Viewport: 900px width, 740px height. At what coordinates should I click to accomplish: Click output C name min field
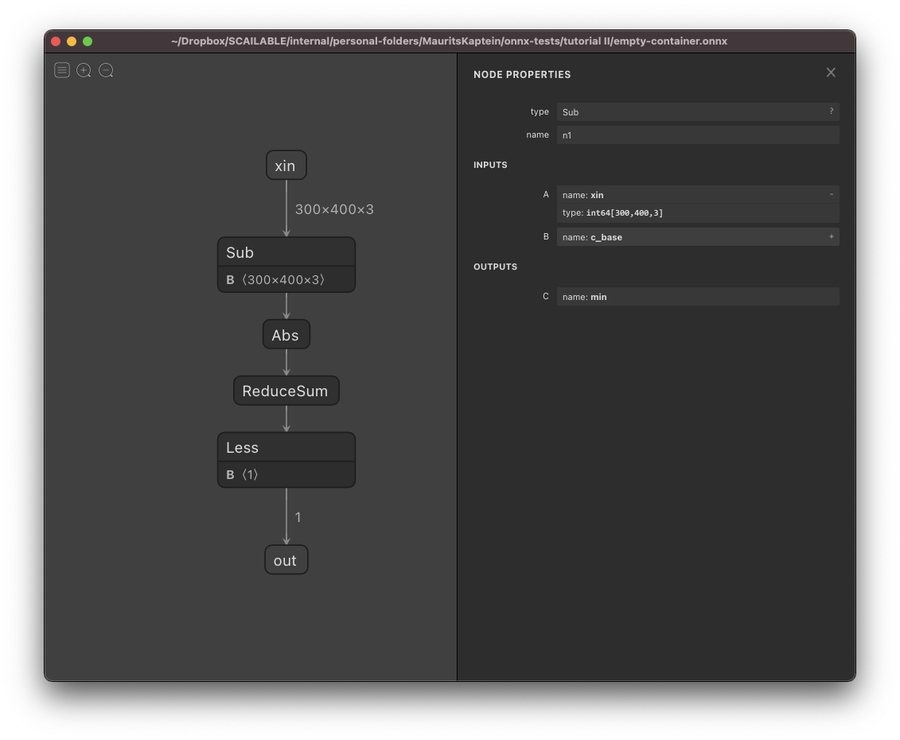tap(696, 297)
